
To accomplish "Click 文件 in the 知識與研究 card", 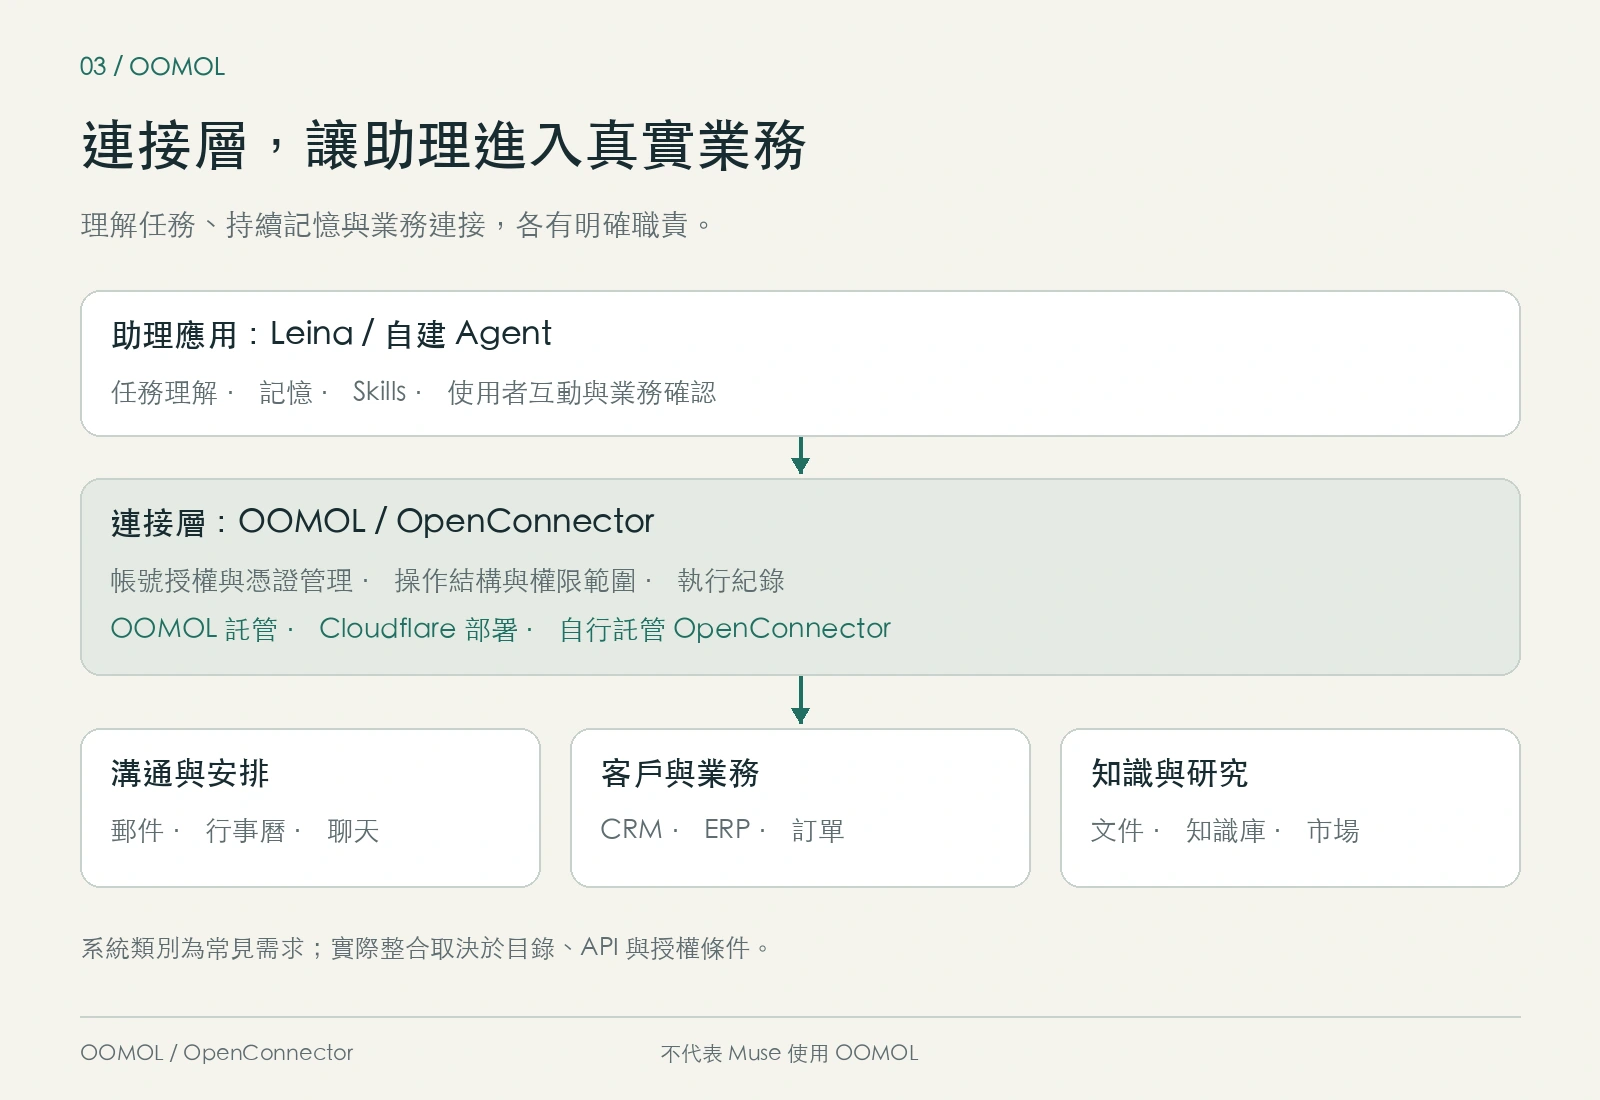I will pyautogui.click(x=1117, y=830).
